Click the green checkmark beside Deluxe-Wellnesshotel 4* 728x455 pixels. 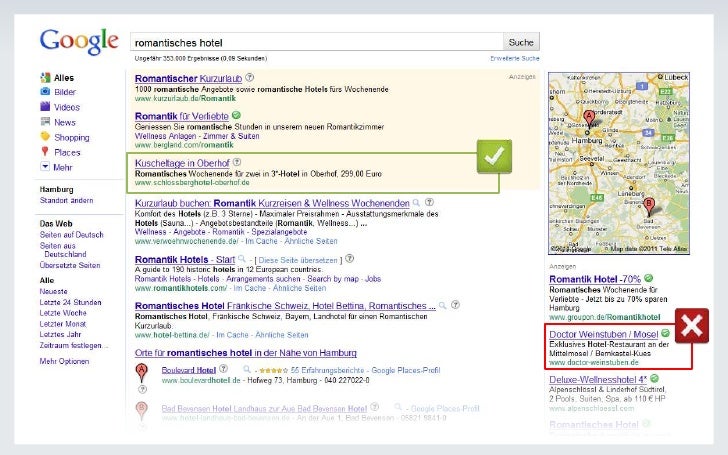(655, 378)
